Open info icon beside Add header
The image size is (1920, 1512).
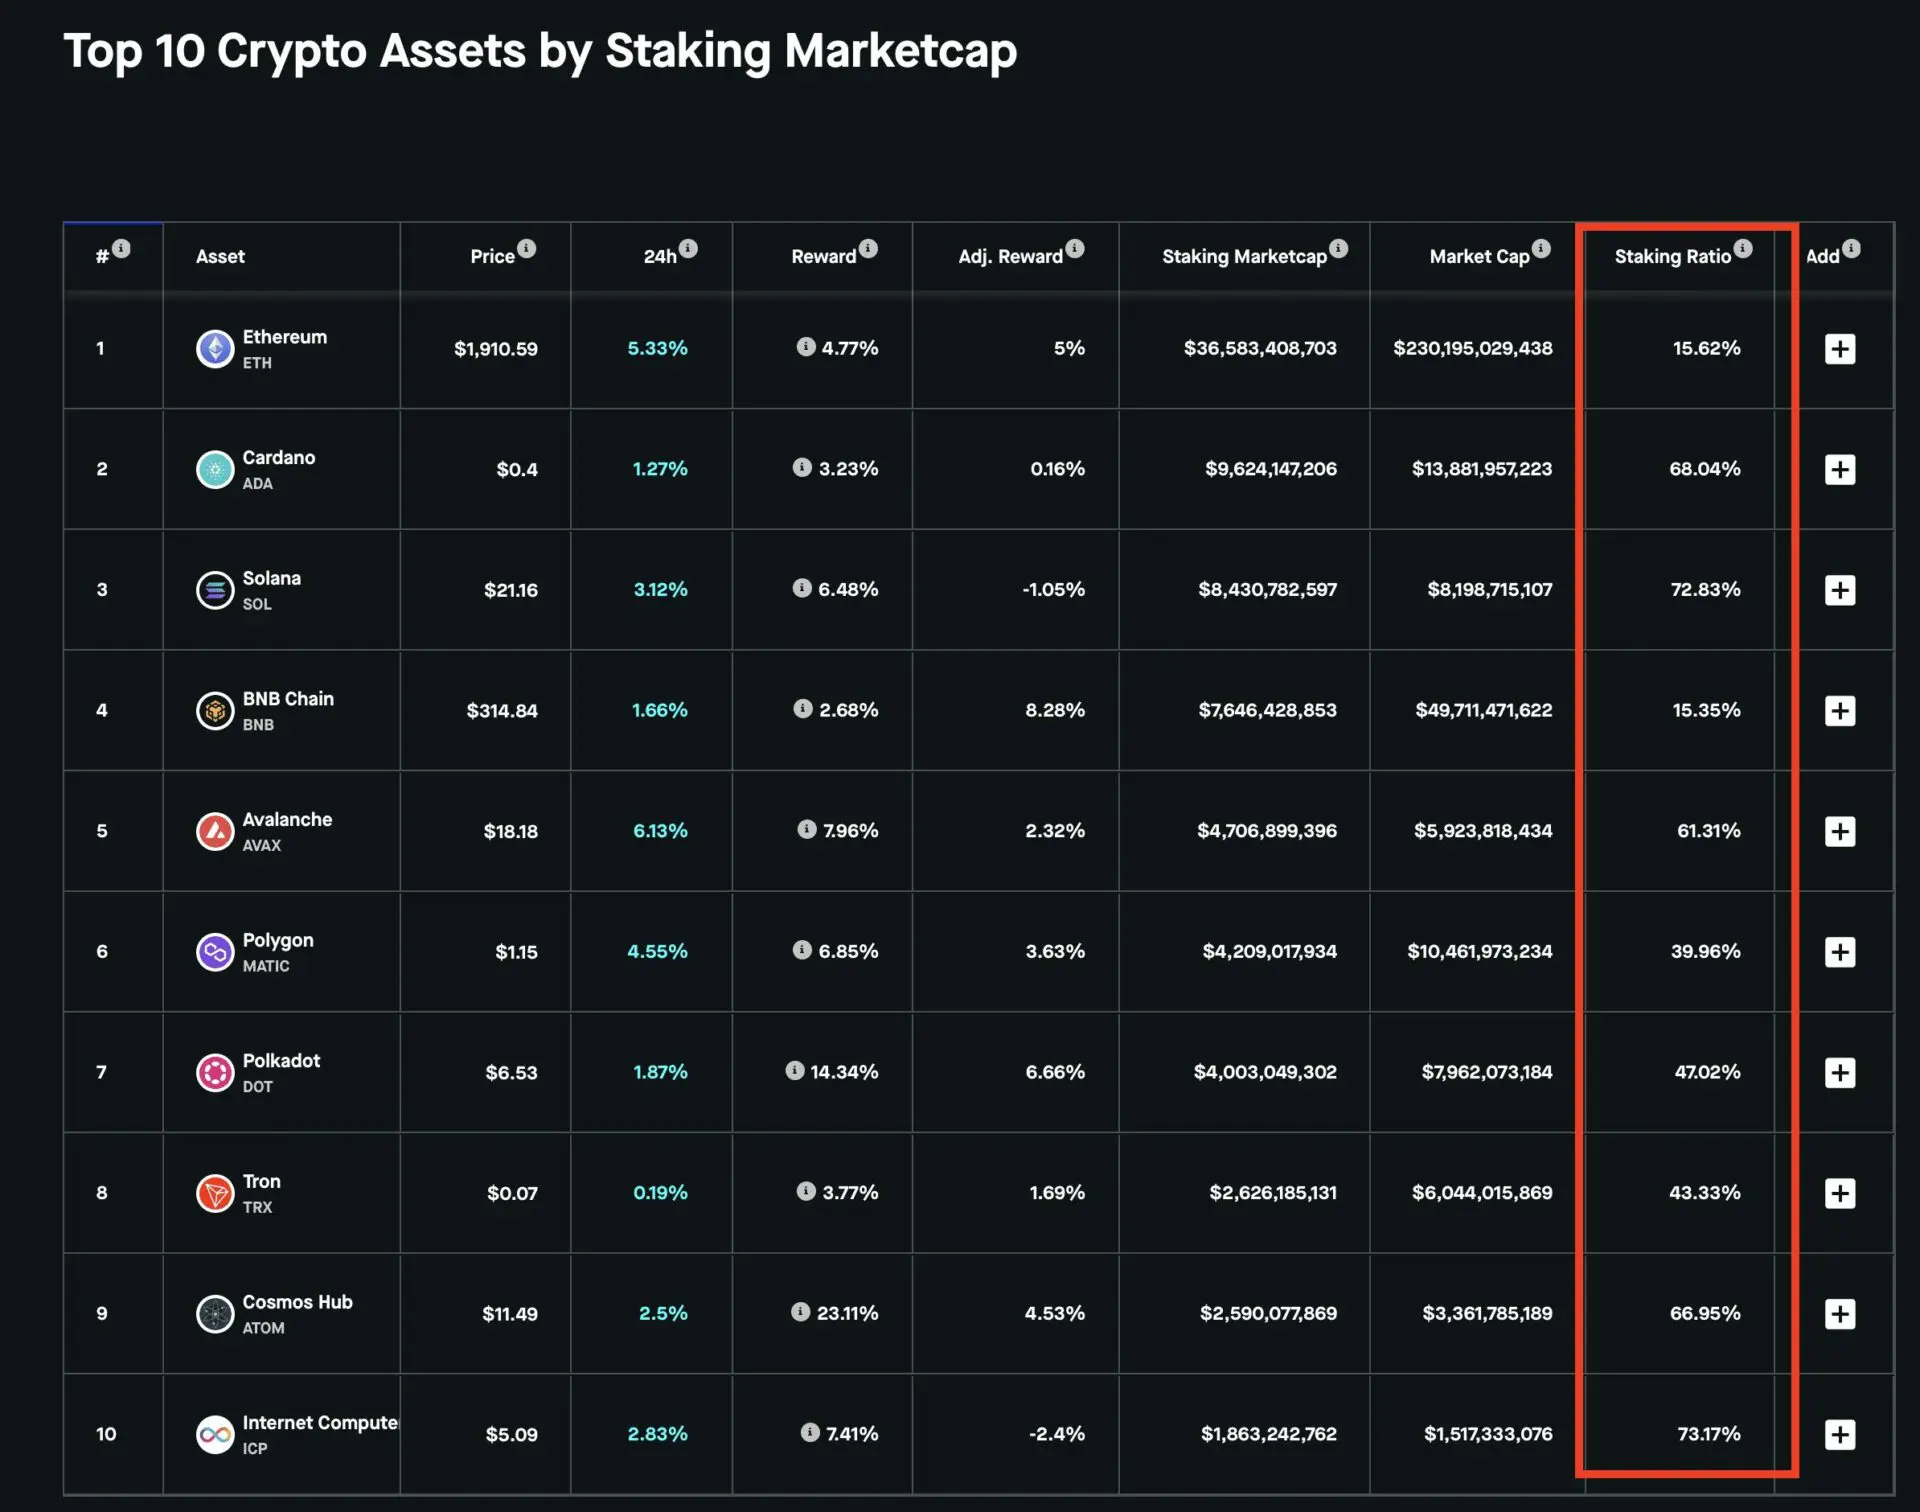[x=1852, y=248]
